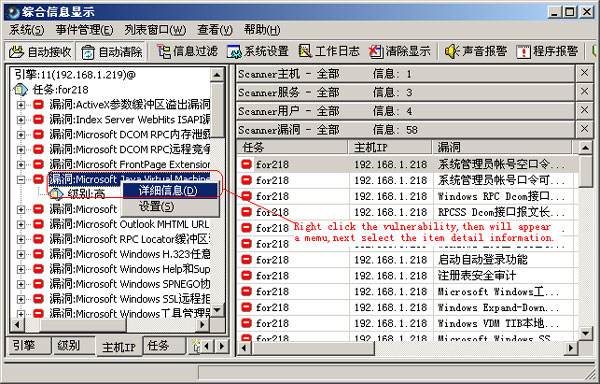Expand Microsoft Windows H.323 node
This screenshot has width=600, height=384.
click(x=21, y=254)
